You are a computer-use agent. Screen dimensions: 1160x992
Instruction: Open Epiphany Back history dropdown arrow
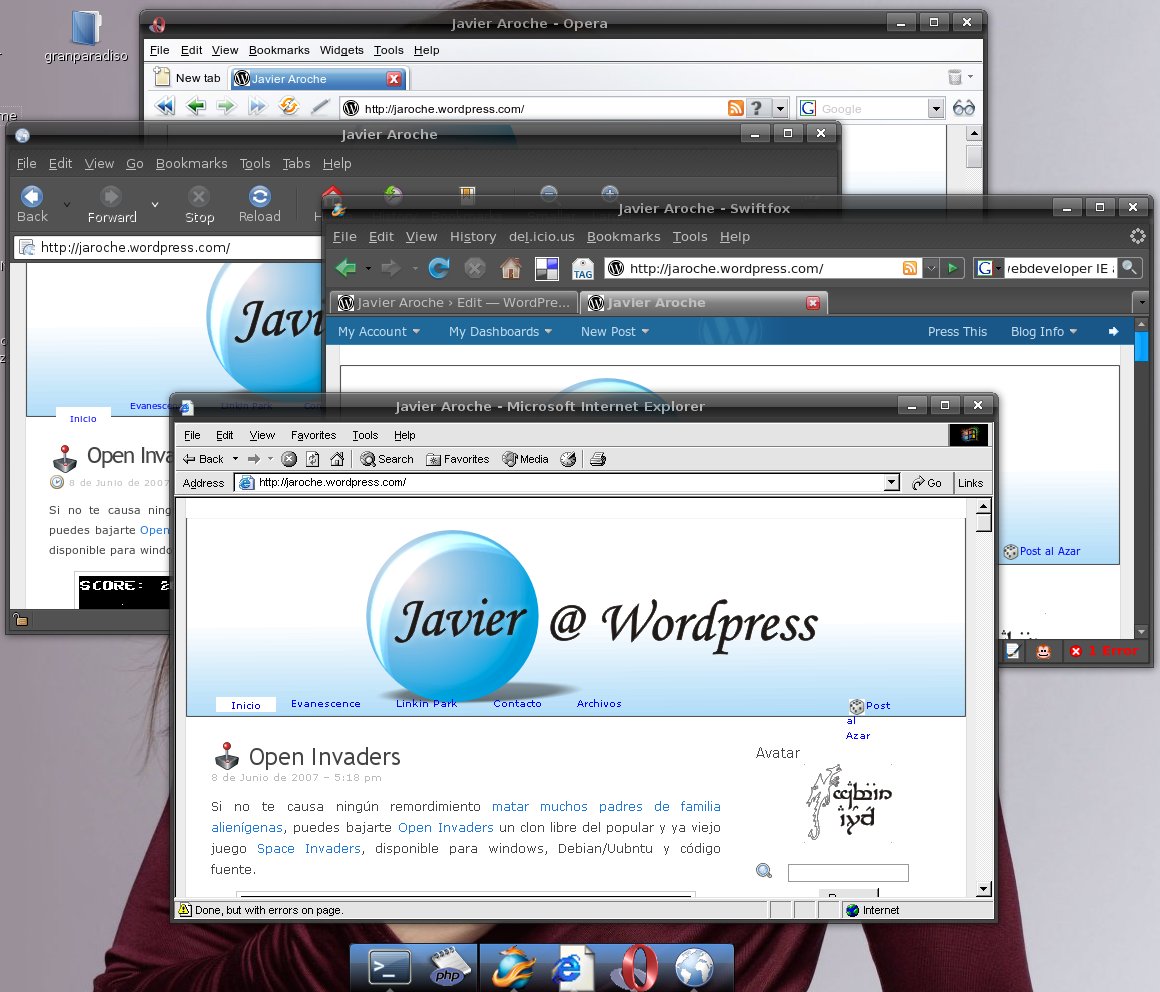(67, 204)
